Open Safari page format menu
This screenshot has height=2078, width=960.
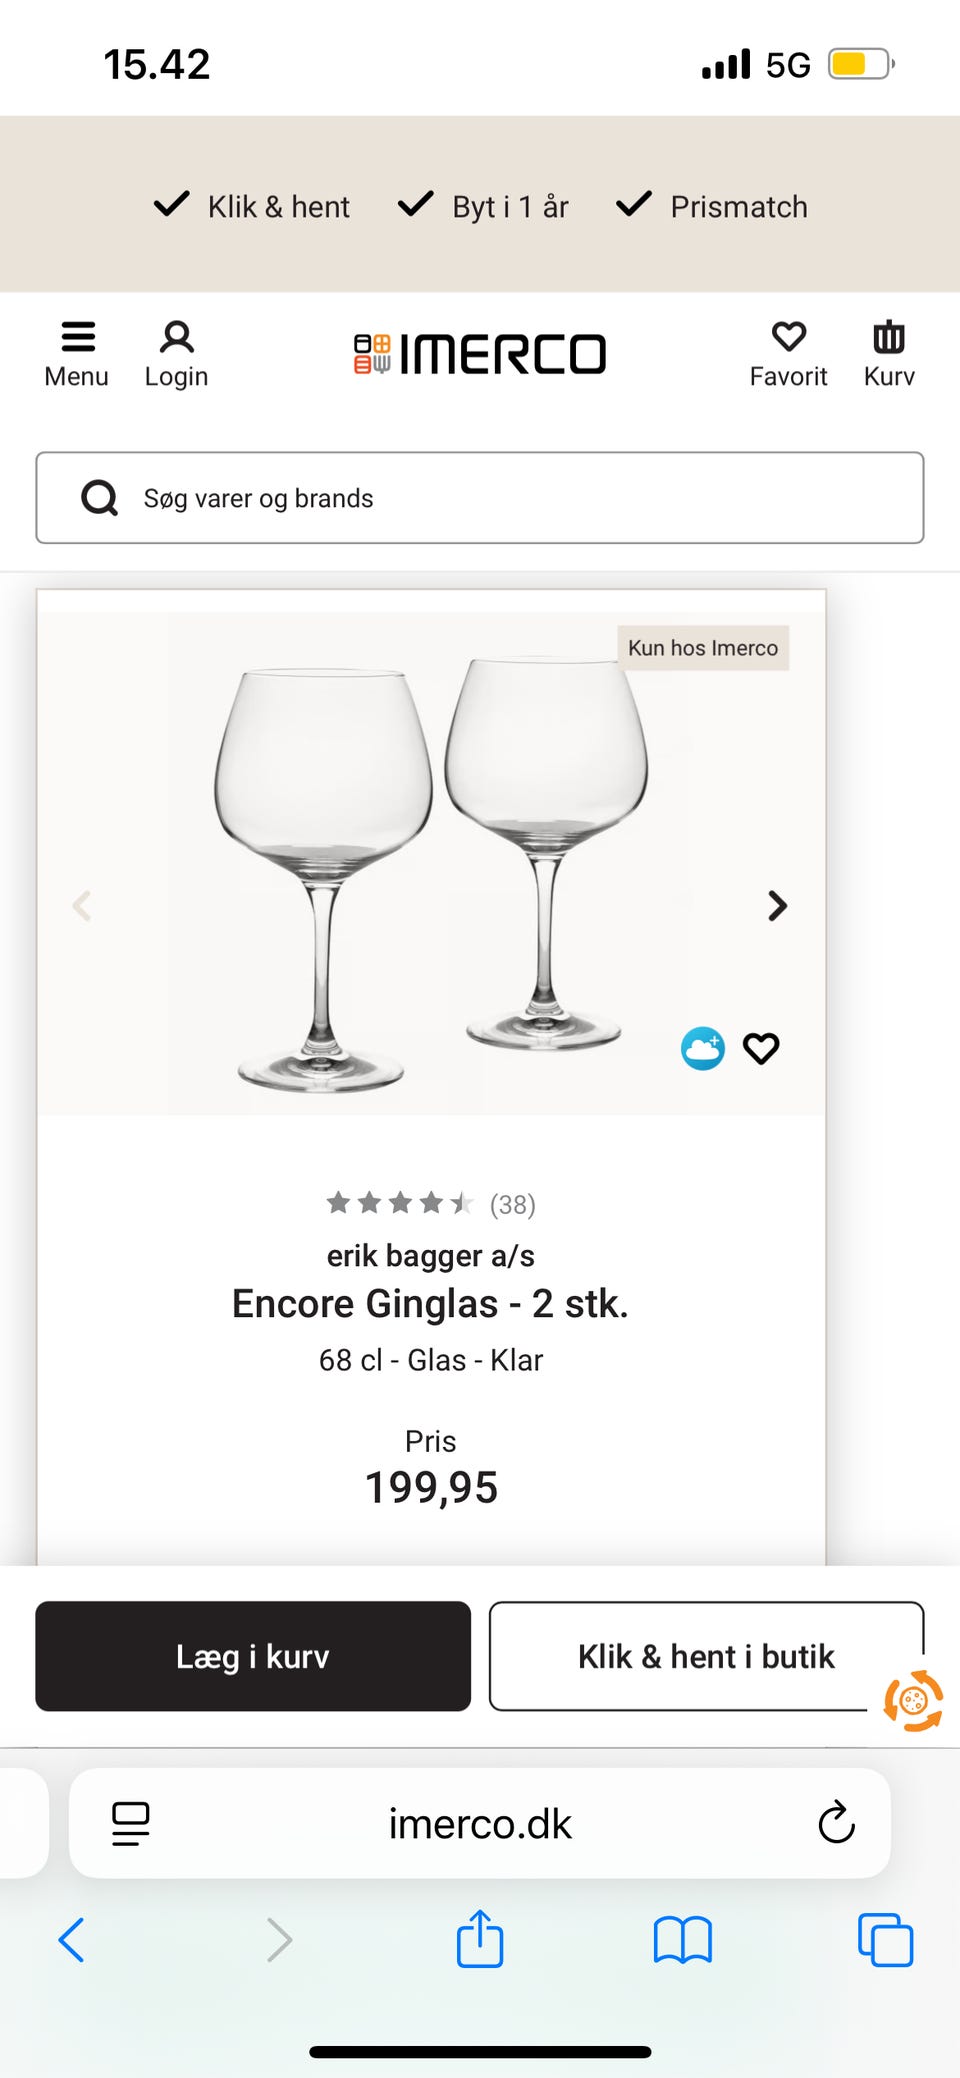pos(131,1823)
